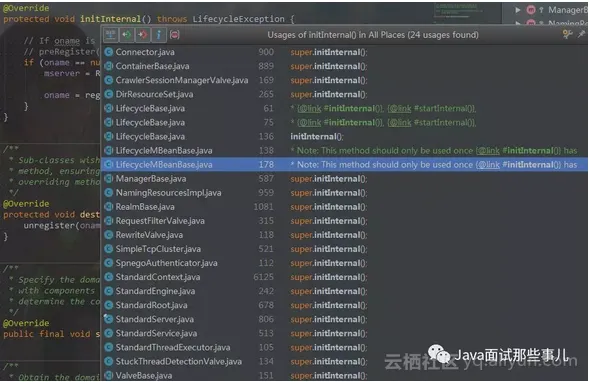Click the 'throws' keyword in the editor
This screenshot has height=382, width=589.
(x=172, y=19)
